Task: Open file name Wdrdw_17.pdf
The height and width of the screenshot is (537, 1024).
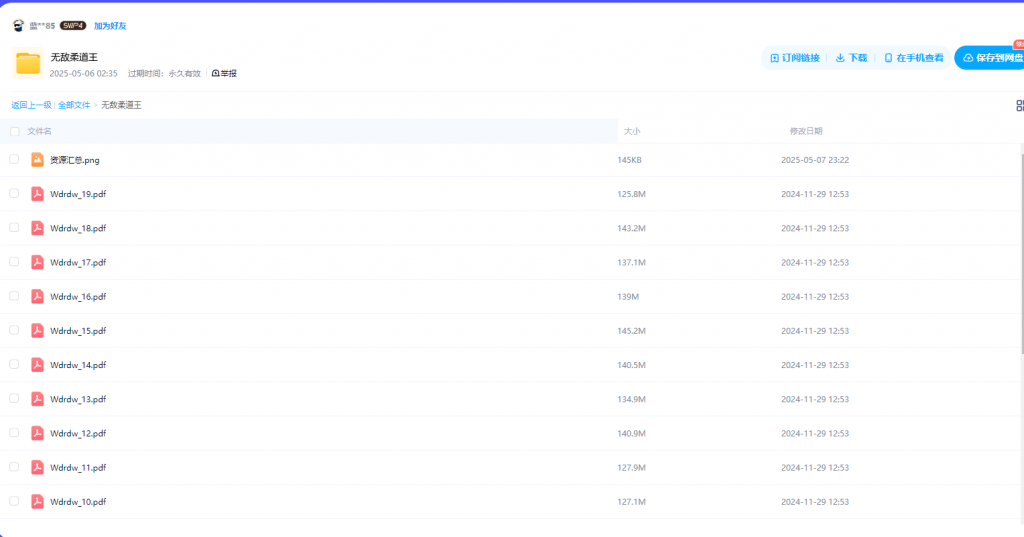Action: pos(78,263)
